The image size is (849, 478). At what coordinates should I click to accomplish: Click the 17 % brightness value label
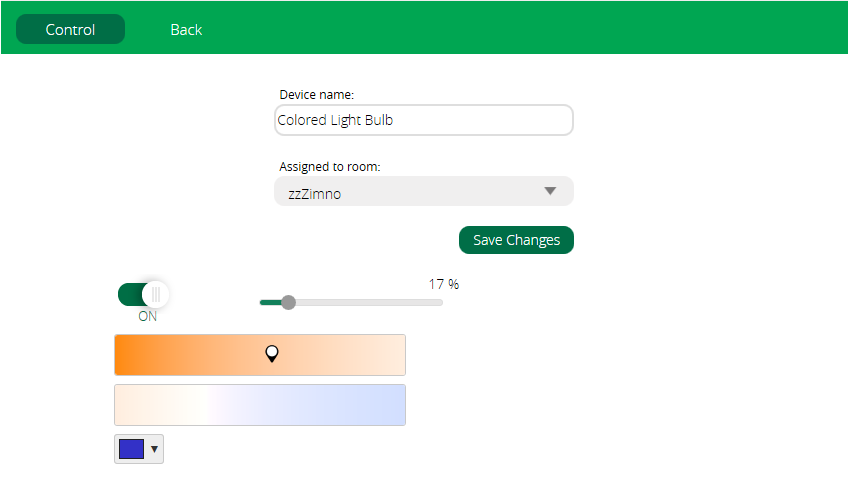[x=443, y=284]
